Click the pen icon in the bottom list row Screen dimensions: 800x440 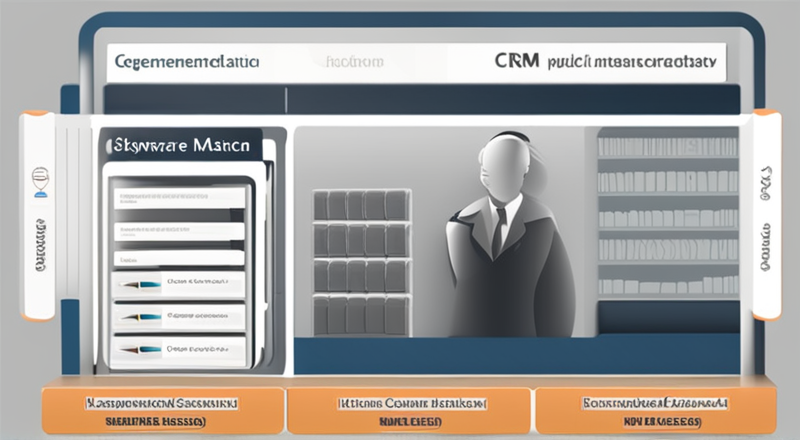click(x=140, y=350)
